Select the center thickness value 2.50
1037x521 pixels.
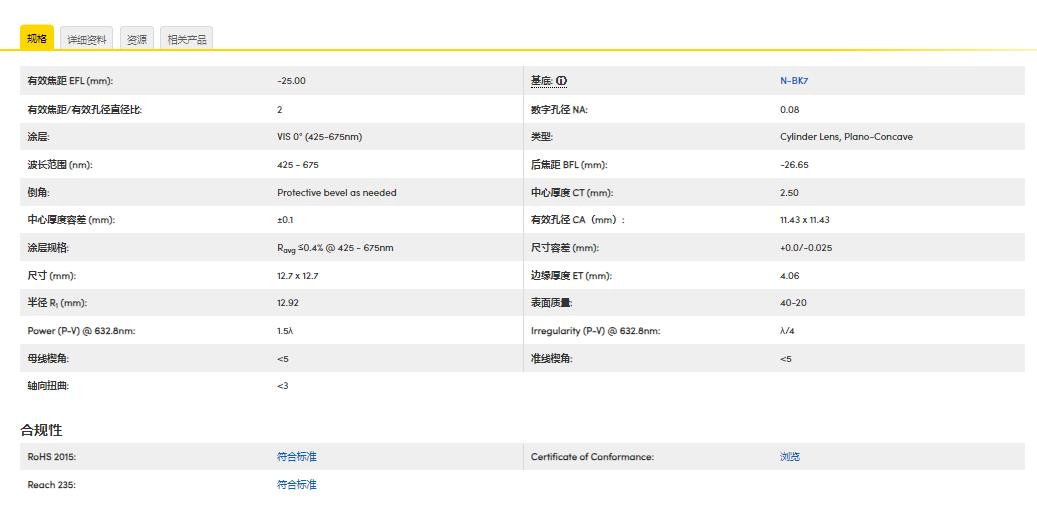pos(789,192)
